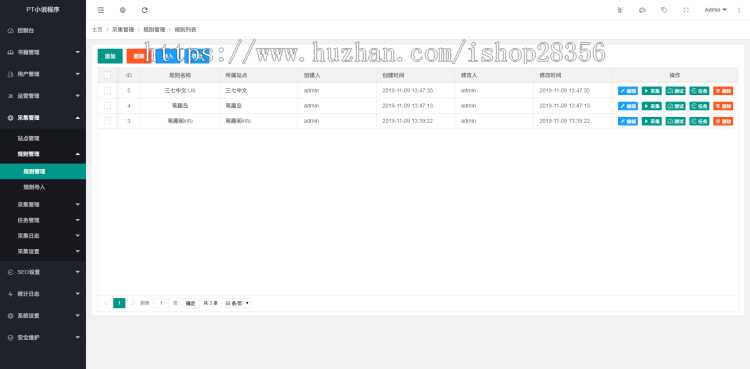Collapse the top-level 采集管理 gear menu

click(43, 118)
